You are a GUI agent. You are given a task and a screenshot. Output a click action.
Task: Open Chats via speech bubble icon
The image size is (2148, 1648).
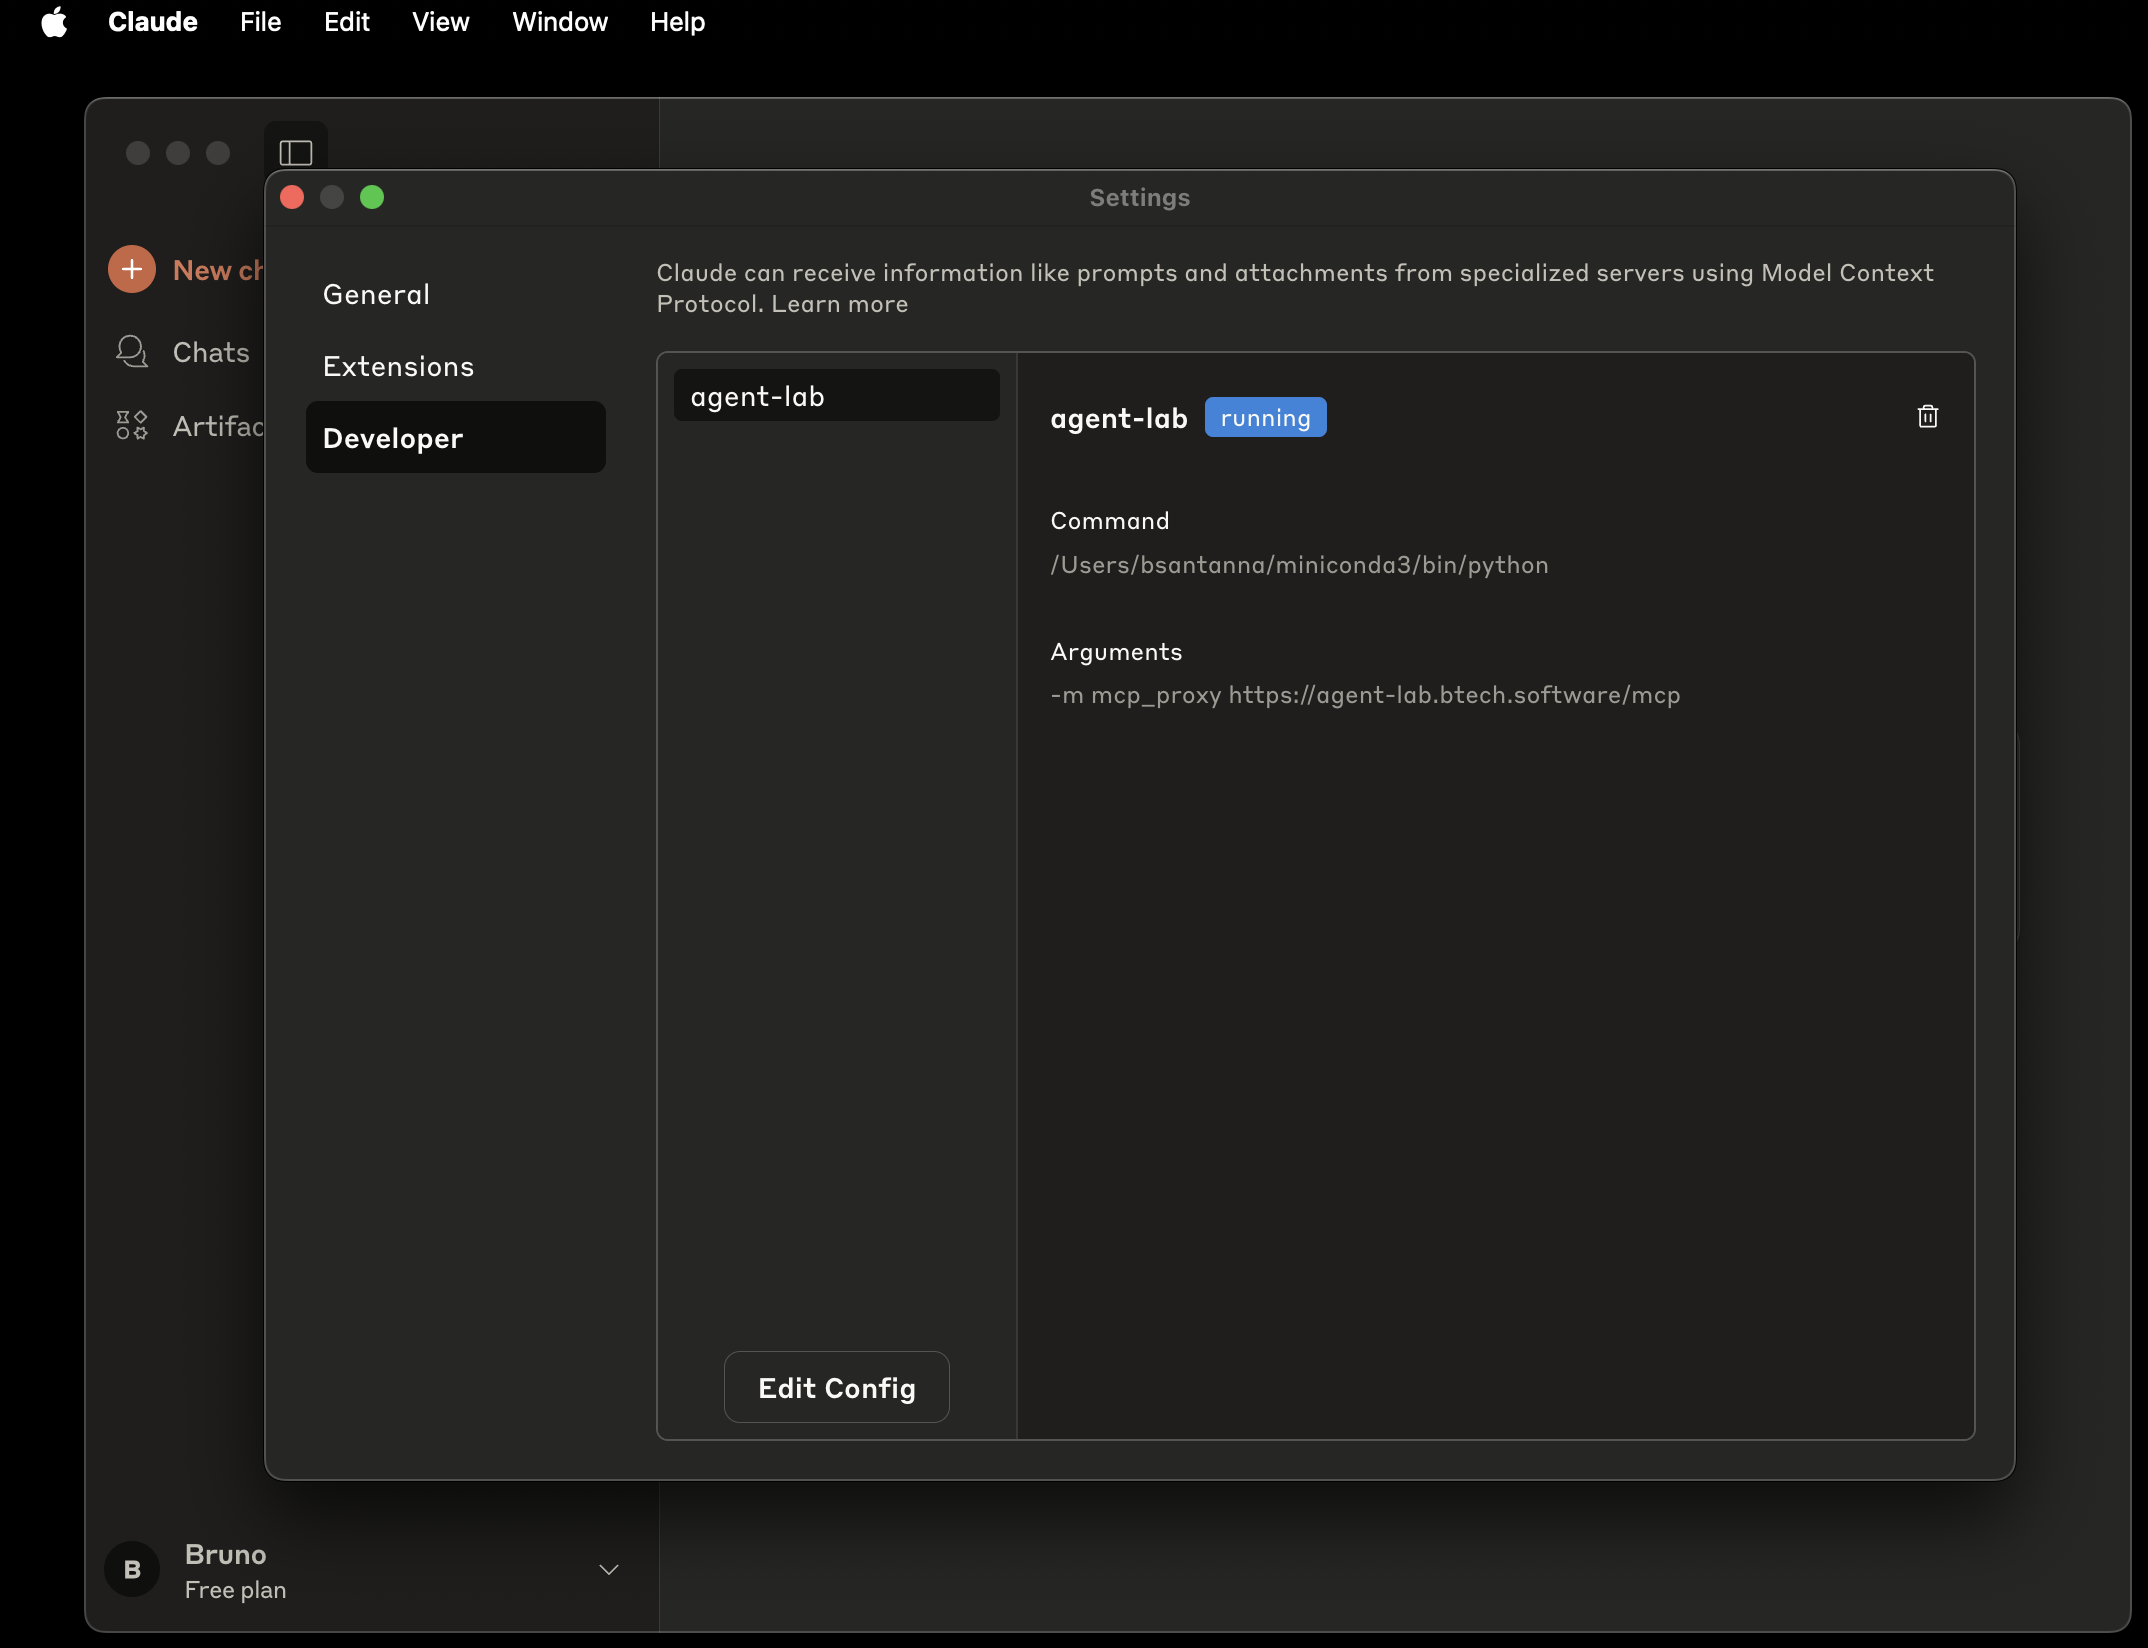click(x=132, y=351)
